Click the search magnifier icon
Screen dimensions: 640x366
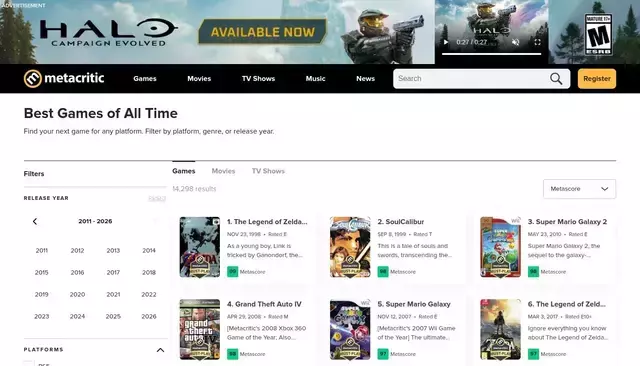pos(556,79)
